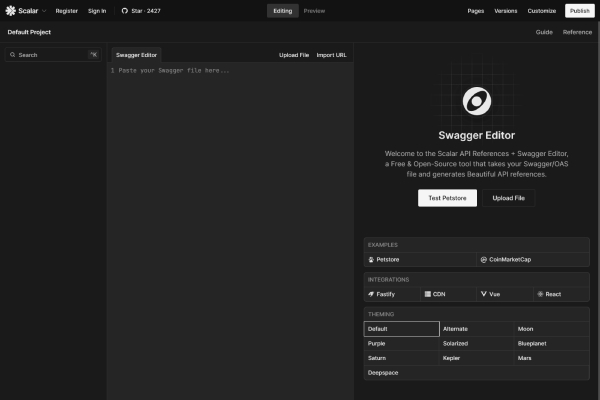Focus the Search input field
The image size is (600, 400).
[x=53, y=55]
